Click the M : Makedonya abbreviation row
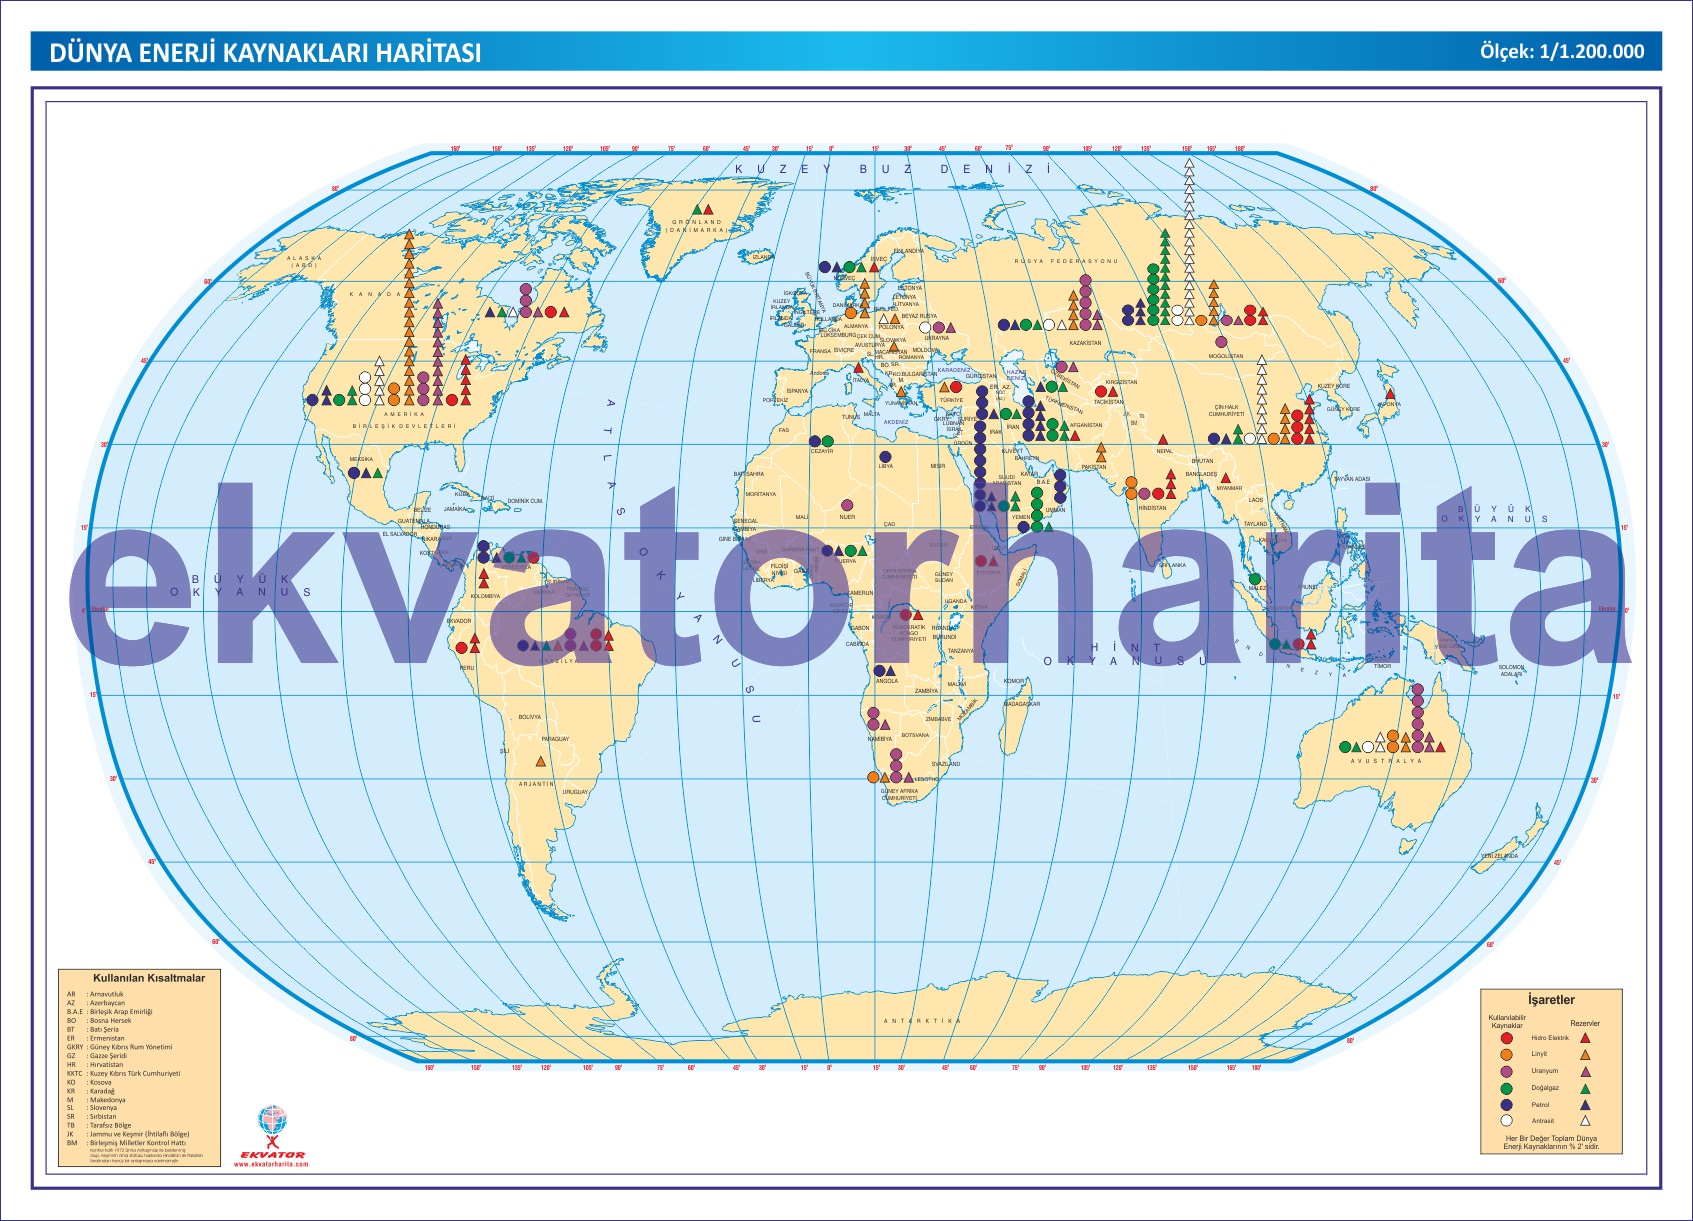The image size is (1693, 1221). pos(96,1100)
